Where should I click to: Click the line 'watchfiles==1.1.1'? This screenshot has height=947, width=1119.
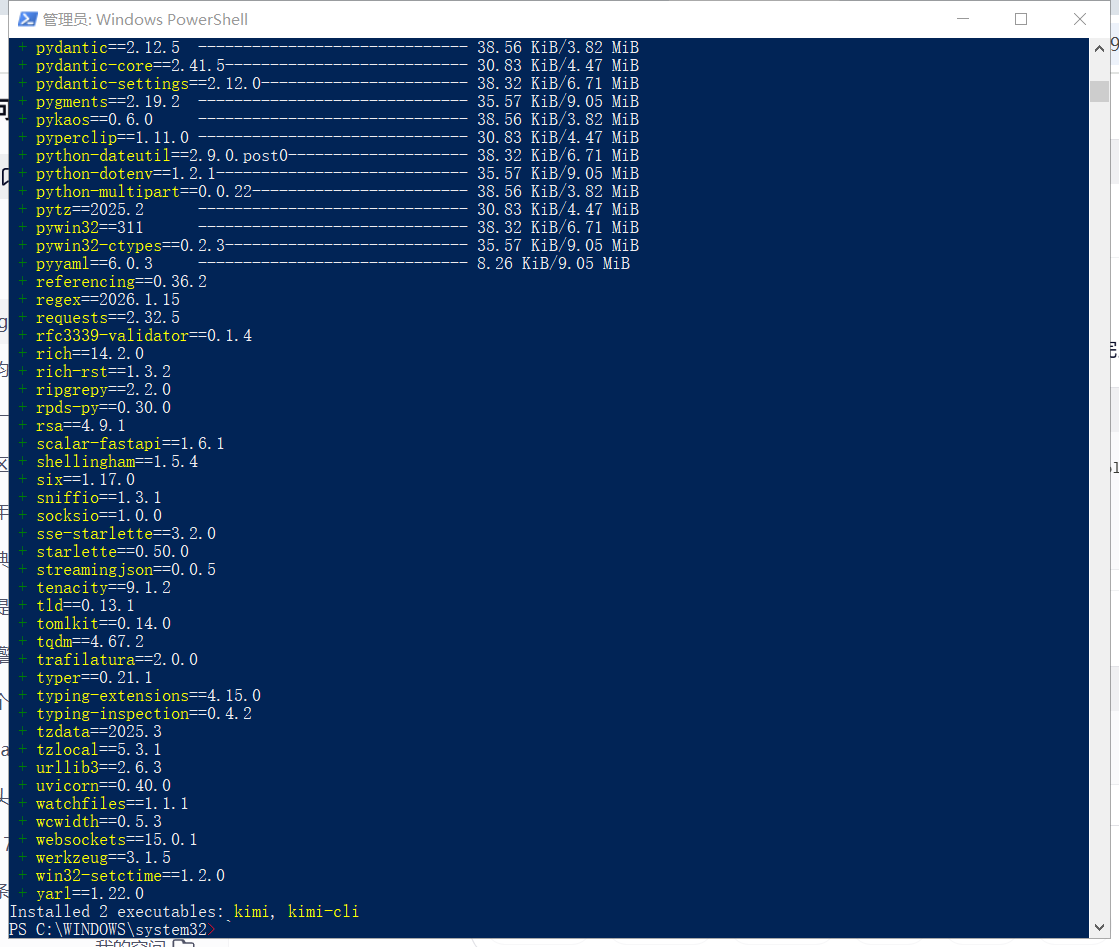click(112, 804)
